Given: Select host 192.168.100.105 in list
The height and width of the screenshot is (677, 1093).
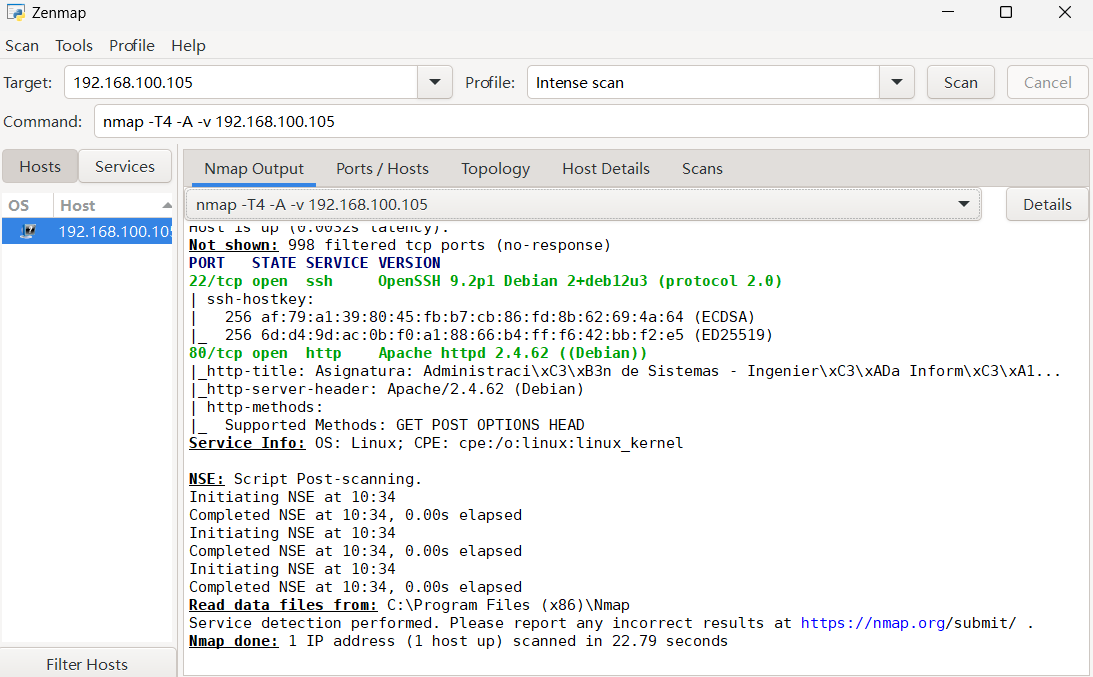Looking at the screenshot, I should click(87, 231).
